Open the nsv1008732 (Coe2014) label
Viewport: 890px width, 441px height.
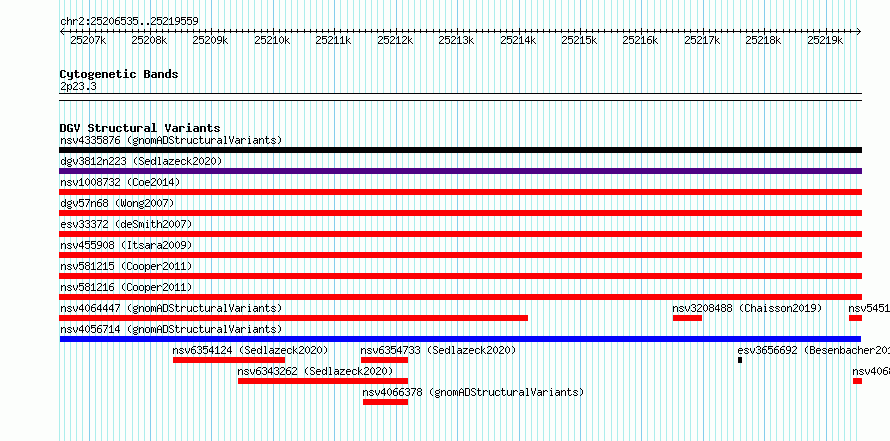click(x=120, y=182)
